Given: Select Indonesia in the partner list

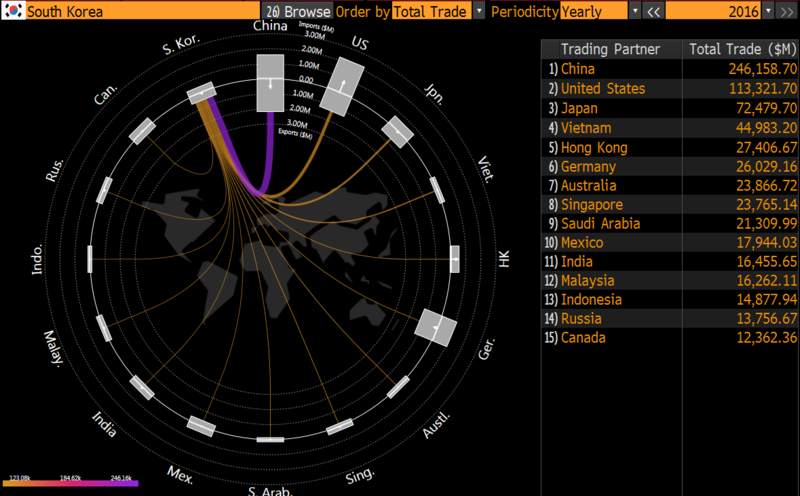Looking at the screenshot, I should click(670, 299).
